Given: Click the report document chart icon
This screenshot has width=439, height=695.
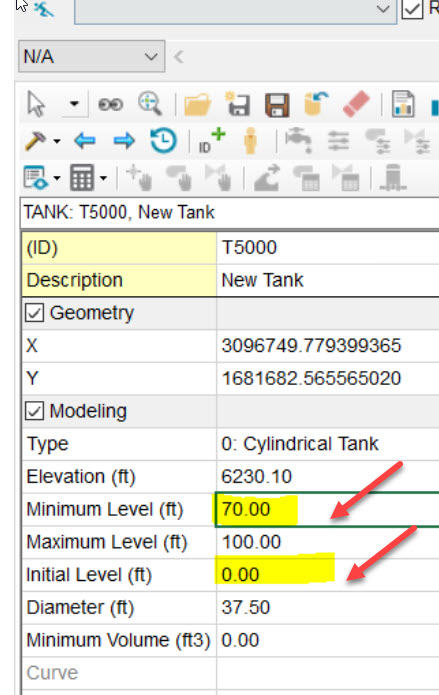Looking at the screenshot, I should click(403, 104).
